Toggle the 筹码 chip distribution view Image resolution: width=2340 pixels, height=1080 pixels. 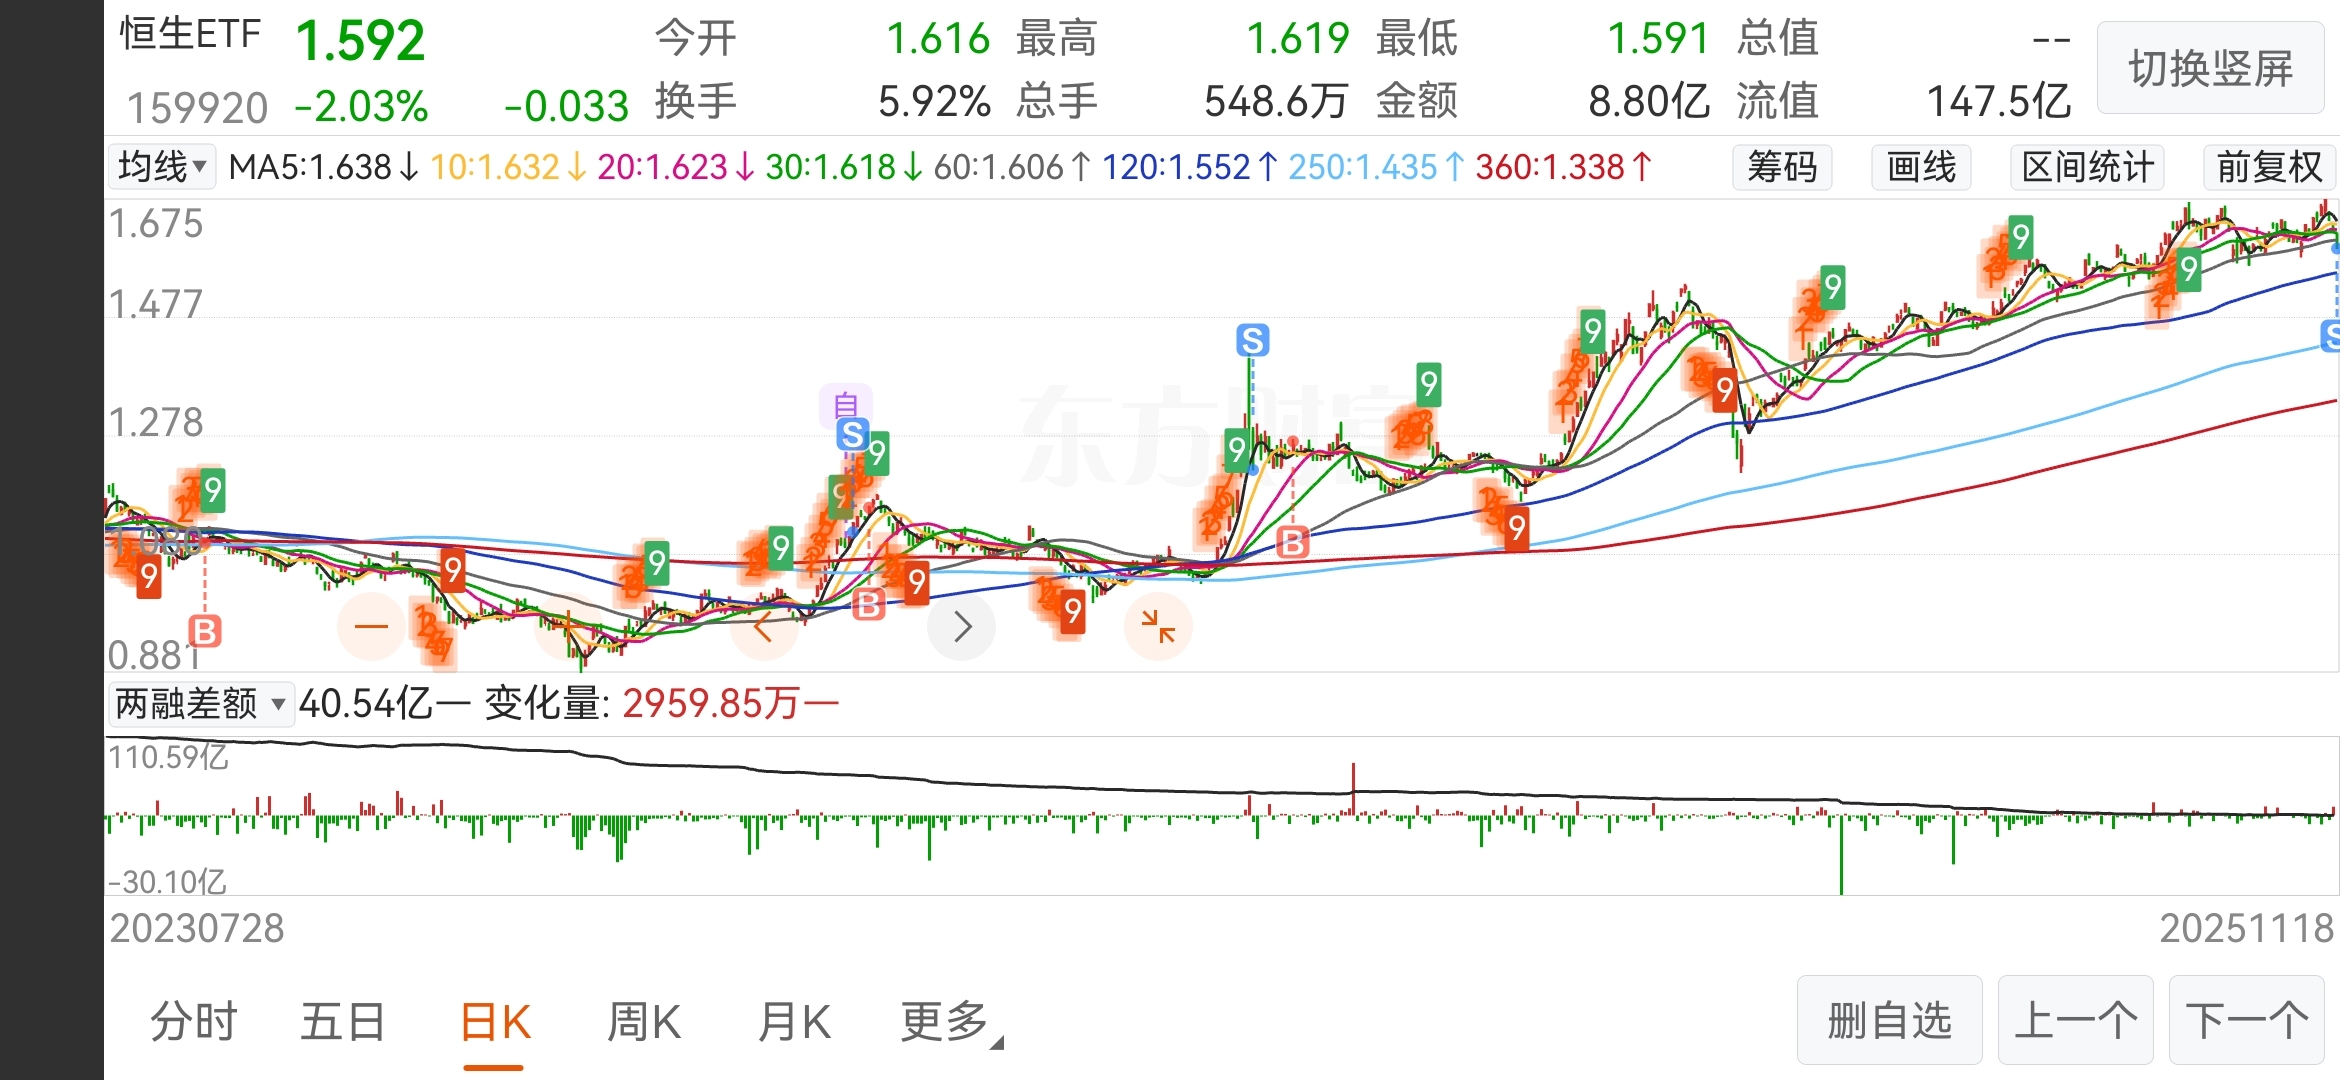[x=1782, y=167]
